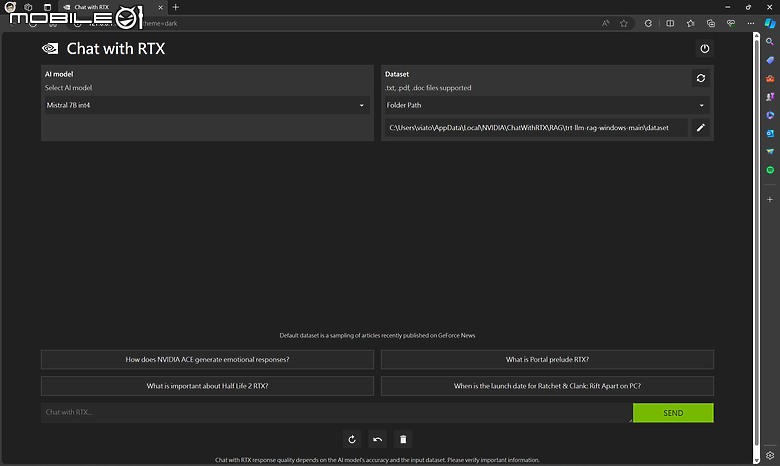
Task: Open Browser essentials heart icon
Action: coord(731,23)
